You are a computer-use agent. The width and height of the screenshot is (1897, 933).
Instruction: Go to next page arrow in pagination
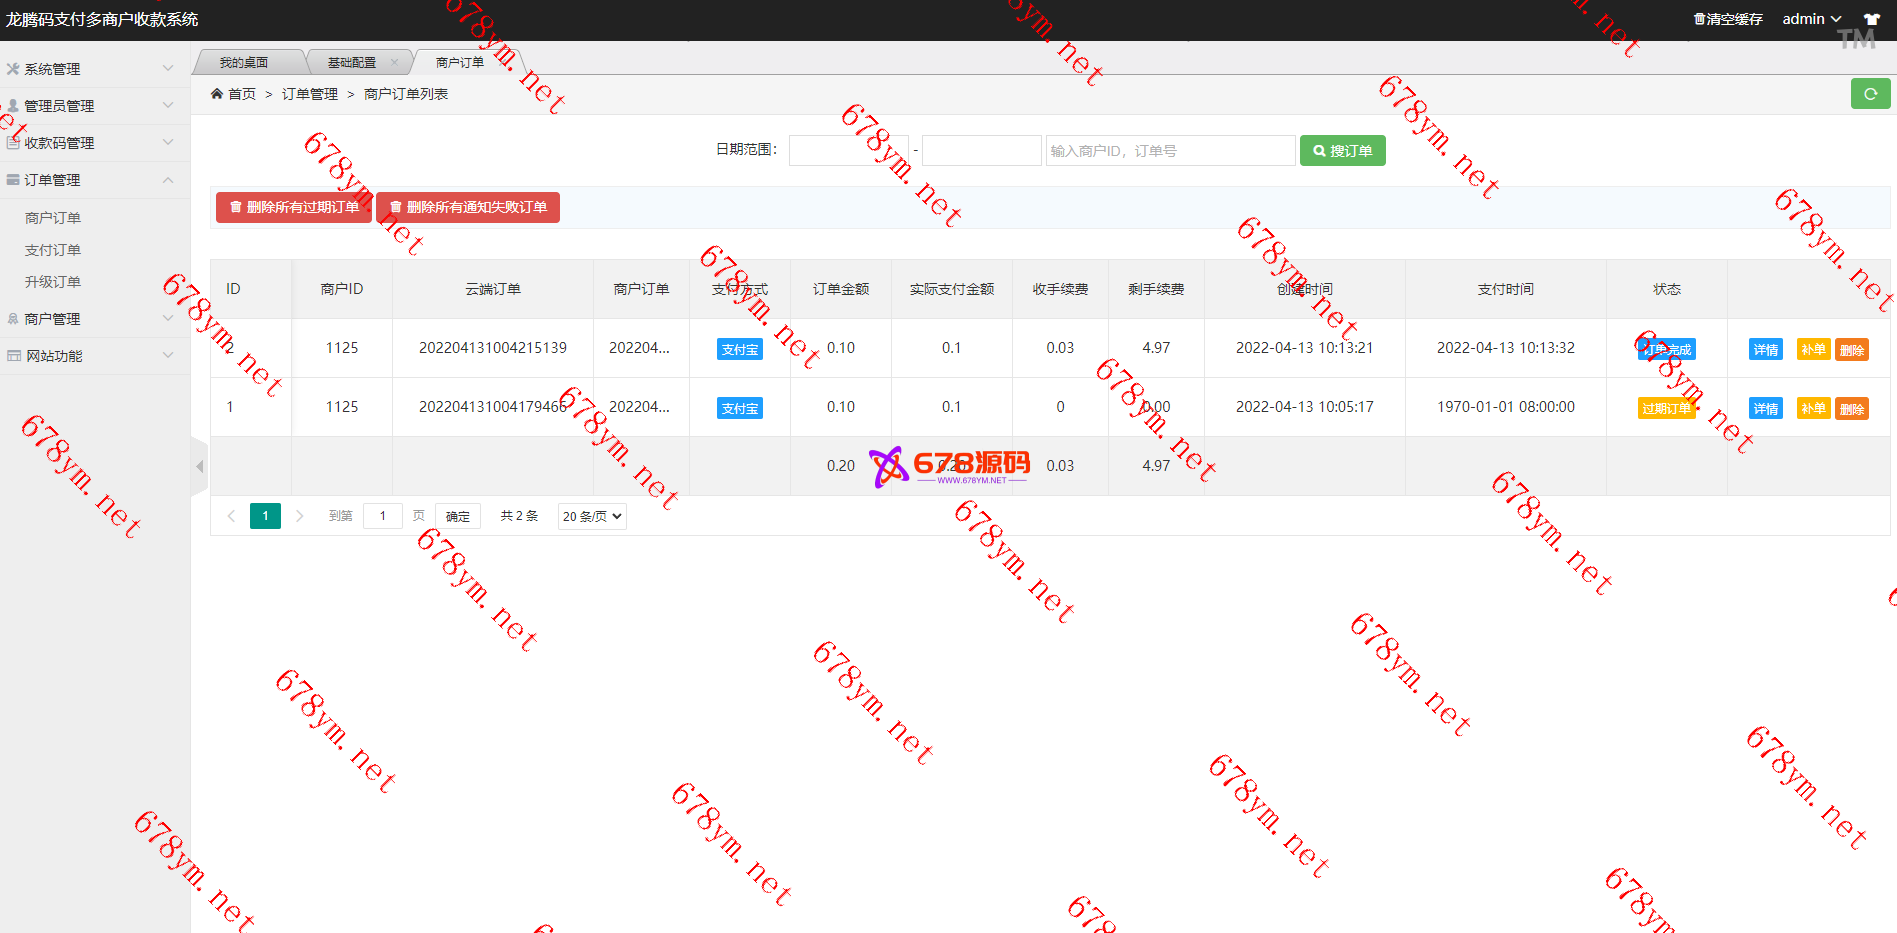(299, 516)
